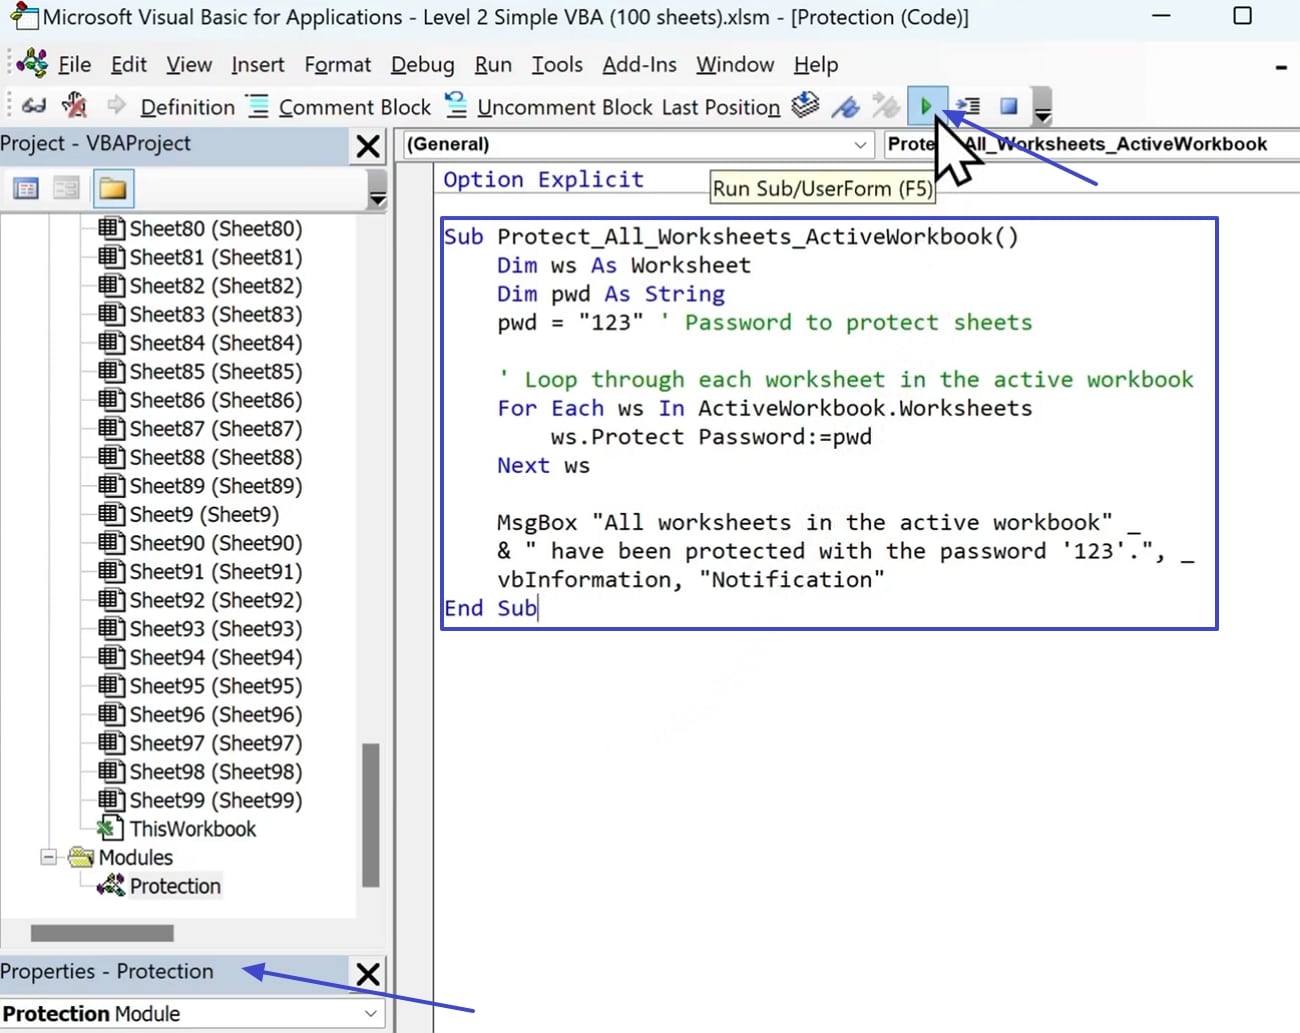1300x1033 pixels.
Task: Open Quick Info via the eyeglasses icon
Action: [32, 104]
